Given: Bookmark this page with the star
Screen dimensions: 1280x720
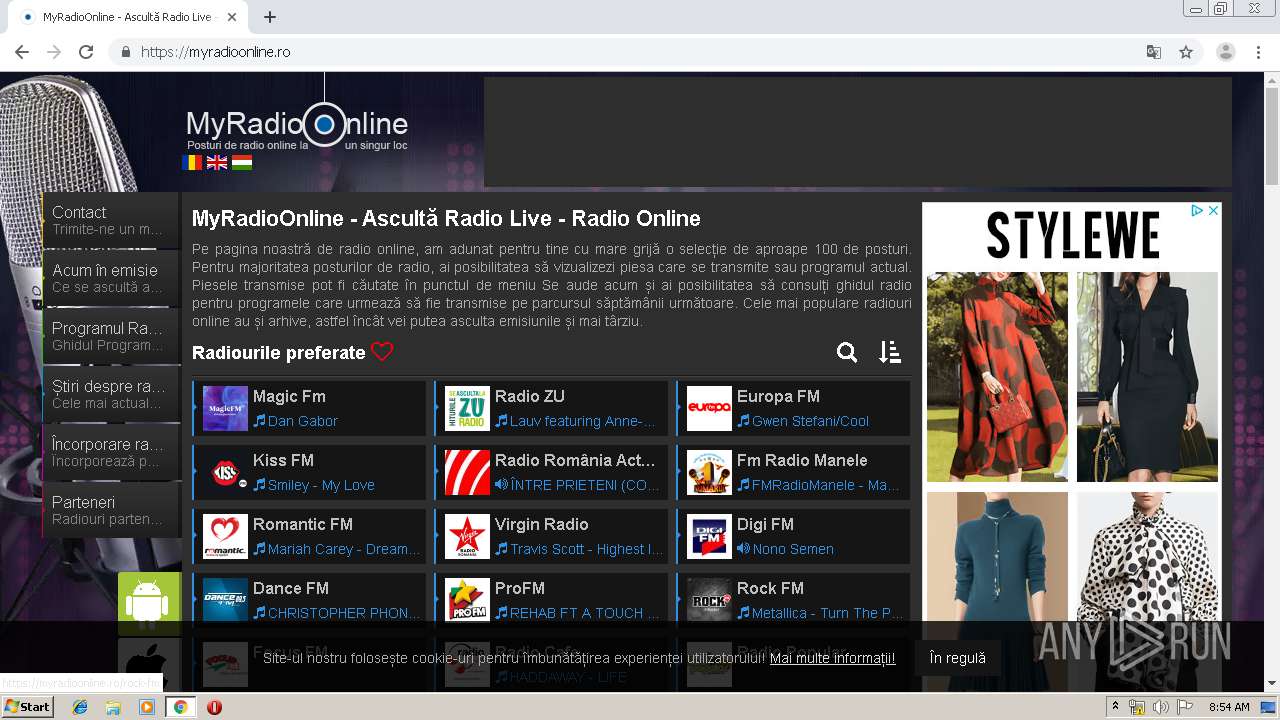Looking at the screenshot, I should pyautogui.click(x=1186, y=52).
